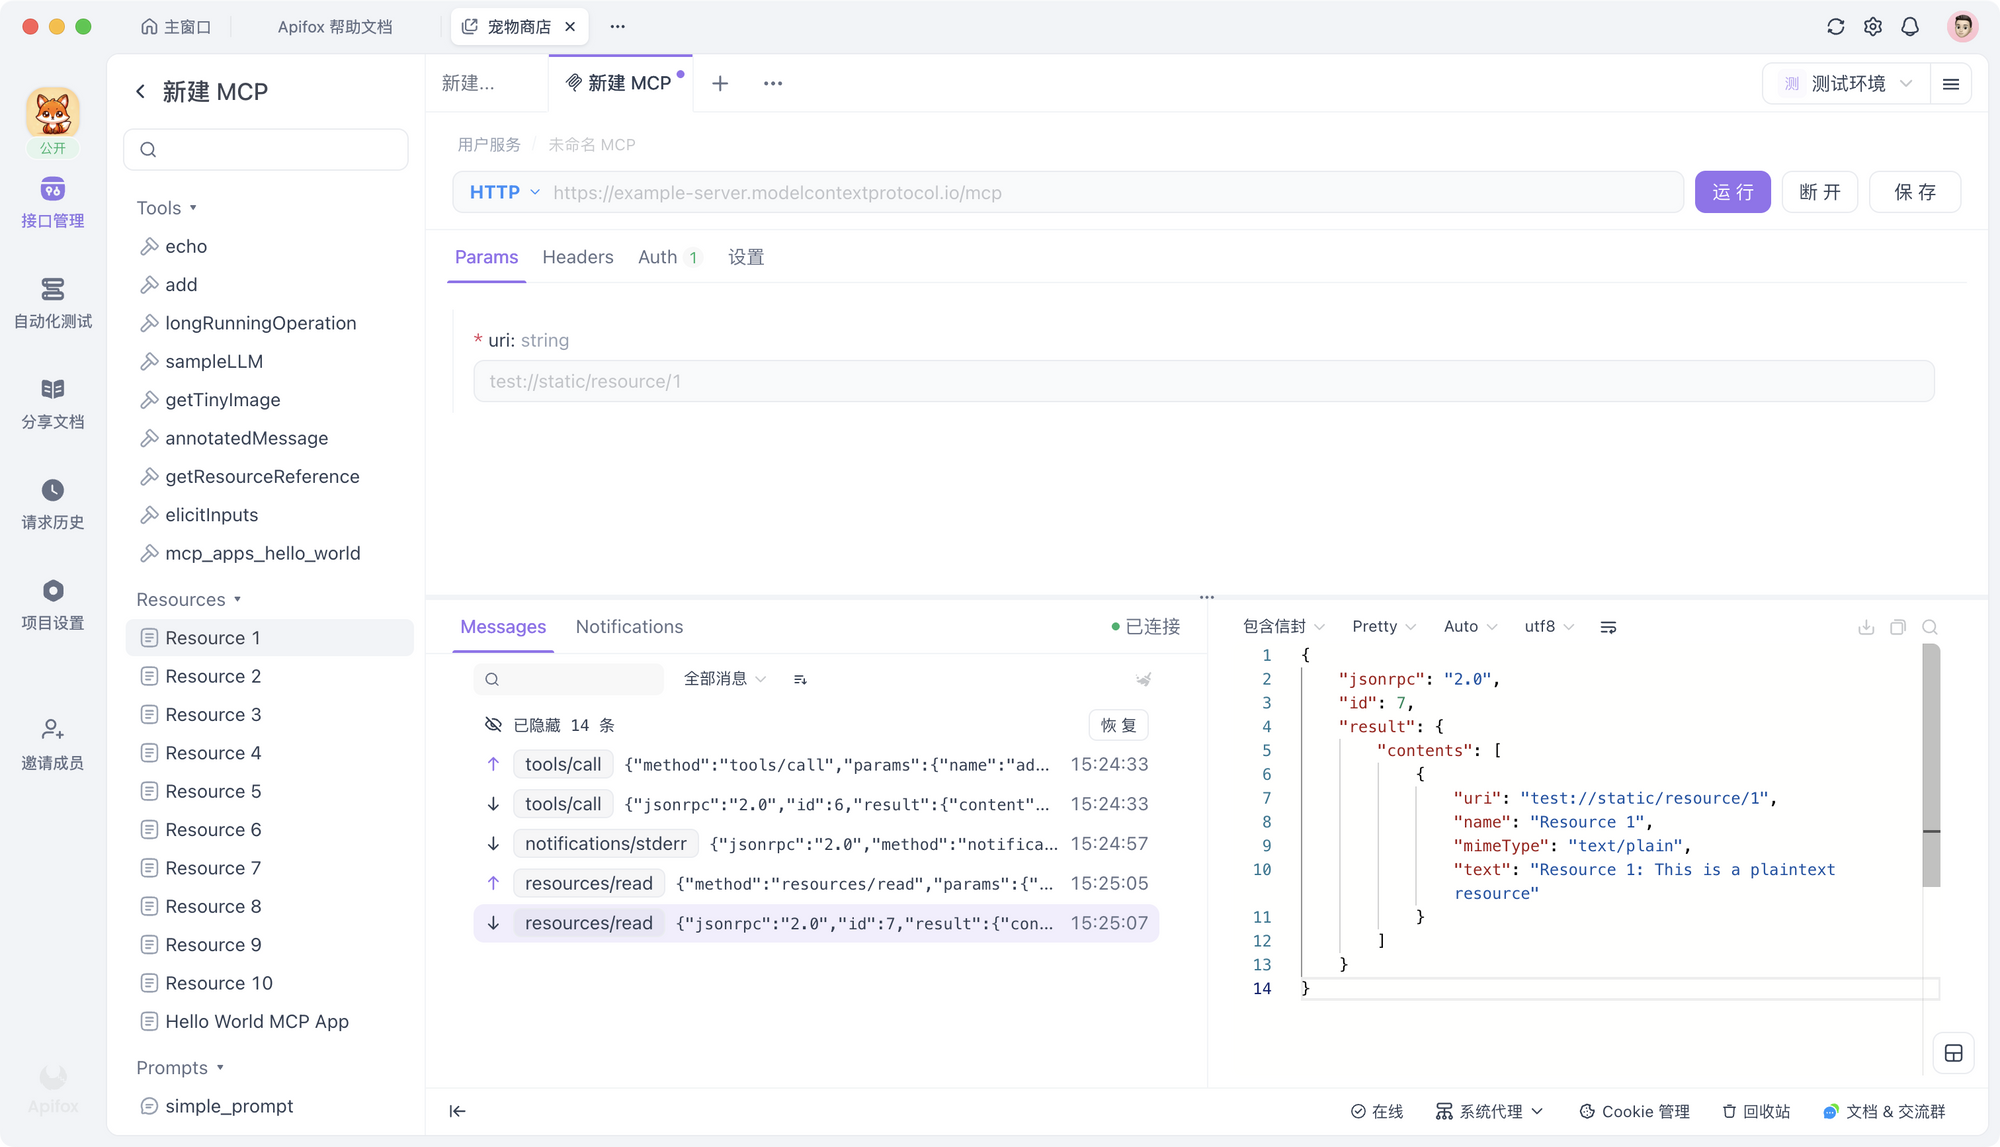This screenshot has width=2000, height=1147.
Task: Click the uri parameter input field
Action: point(1203,381)
